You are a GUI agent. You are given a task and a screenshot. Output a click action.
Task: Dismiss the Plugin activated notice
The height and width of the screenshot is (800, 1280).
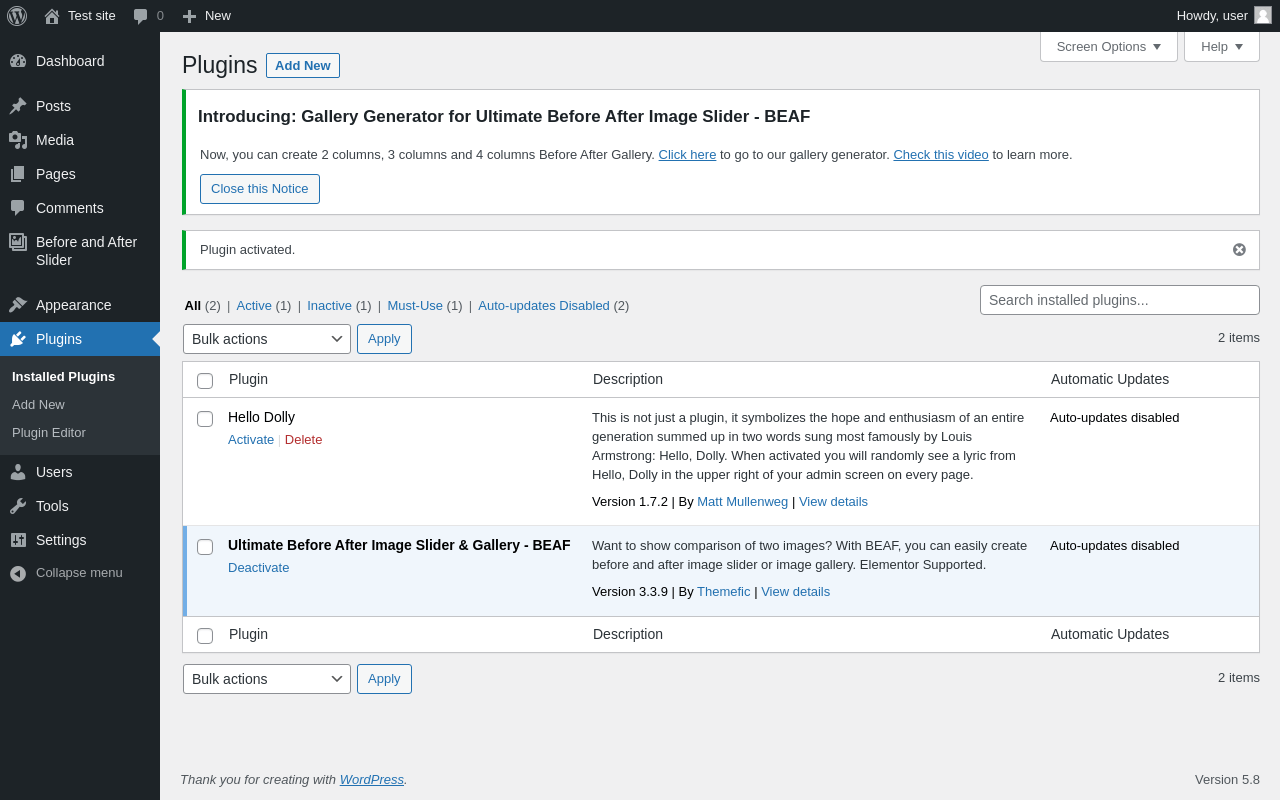click(1239, 250)
